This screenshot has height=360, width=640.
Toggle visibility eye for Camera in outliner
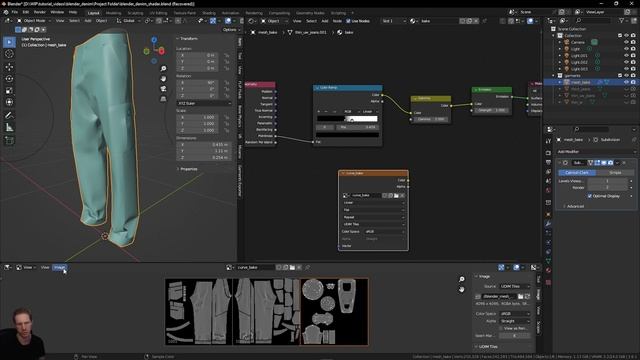click(626, 42)
